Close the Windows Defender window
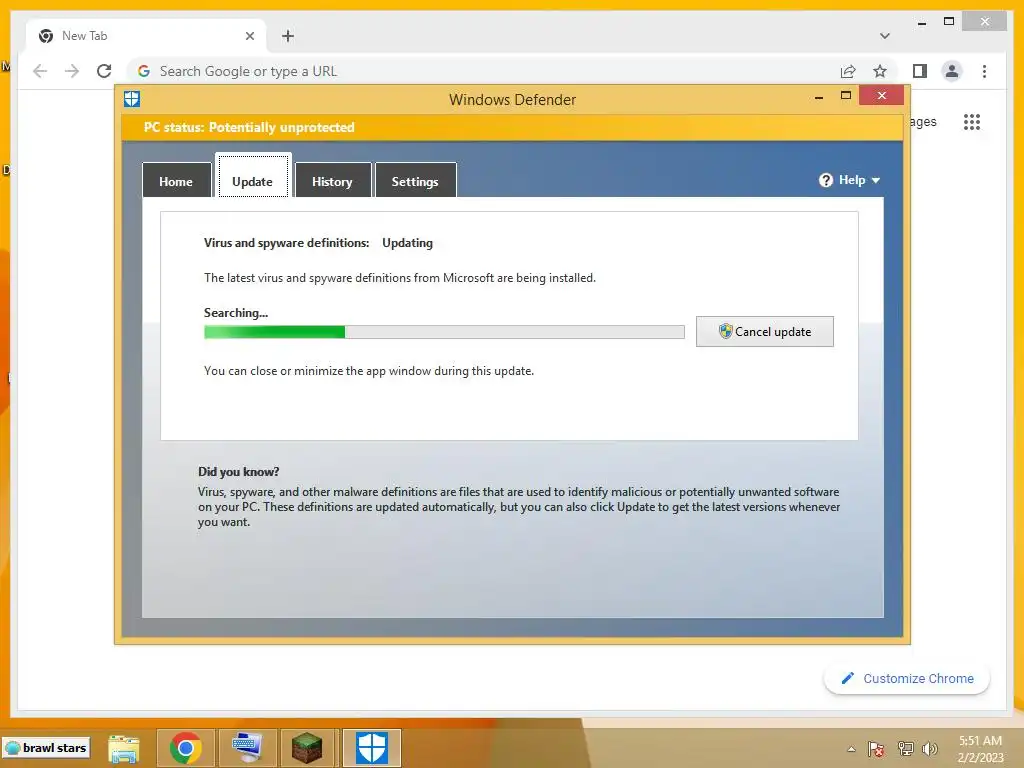The height and width of the screenshot is (768, 1024). (882, 96)
